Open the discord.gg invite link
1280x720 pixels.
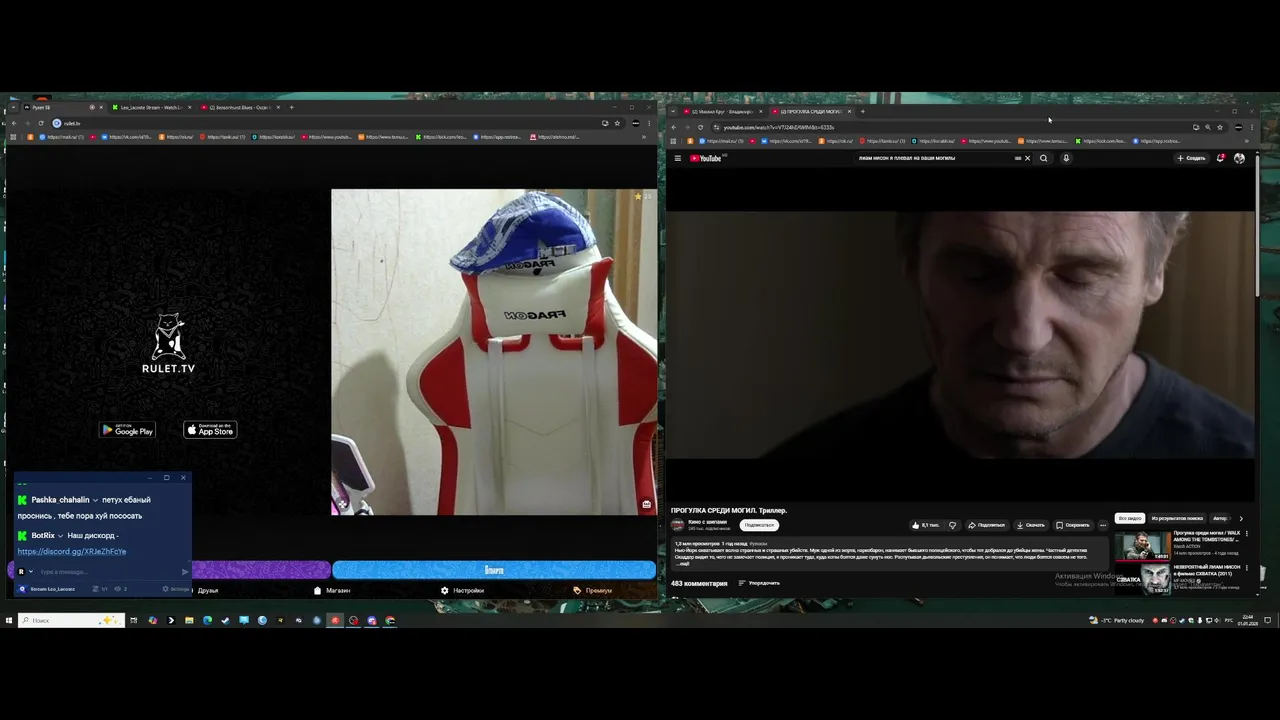[x=72, y=551]
